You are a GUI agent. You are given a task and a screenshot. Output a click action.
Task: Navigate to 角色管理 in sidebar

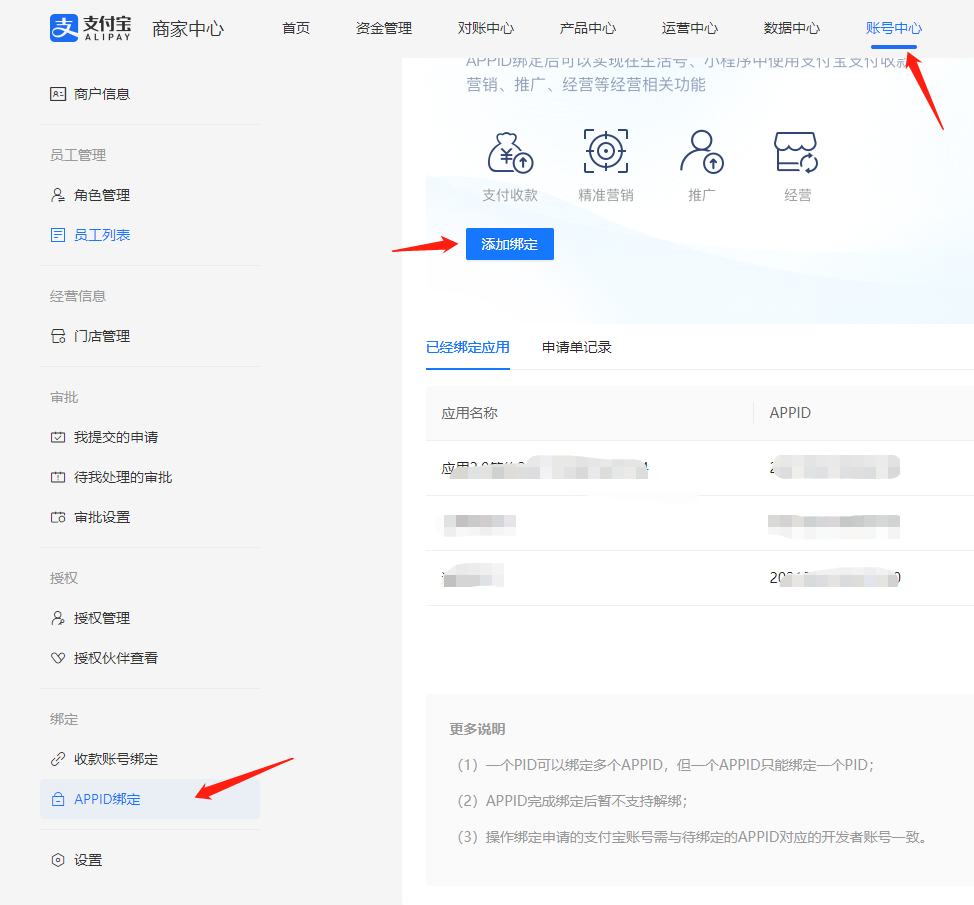point(102,195)
